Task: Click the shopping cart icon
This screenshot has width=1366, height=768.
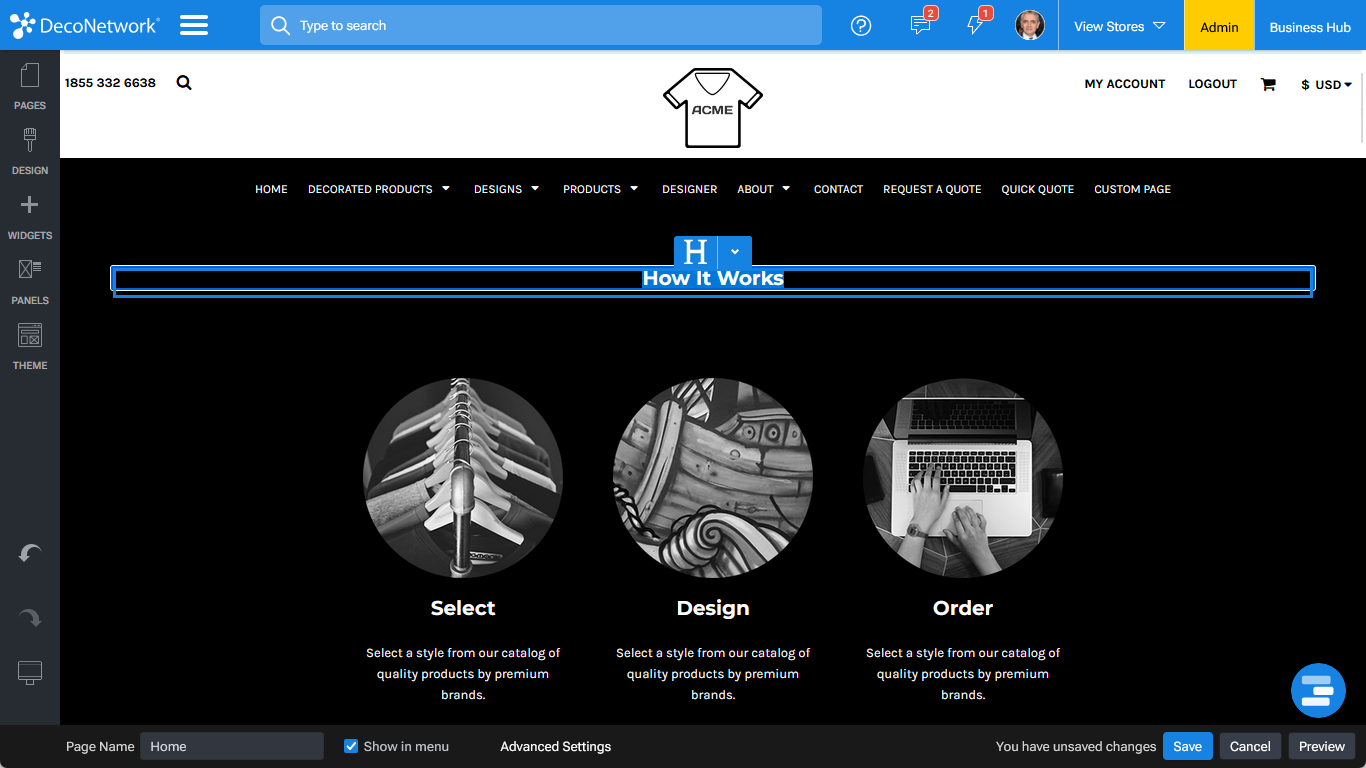Action: click(1268, 85)
